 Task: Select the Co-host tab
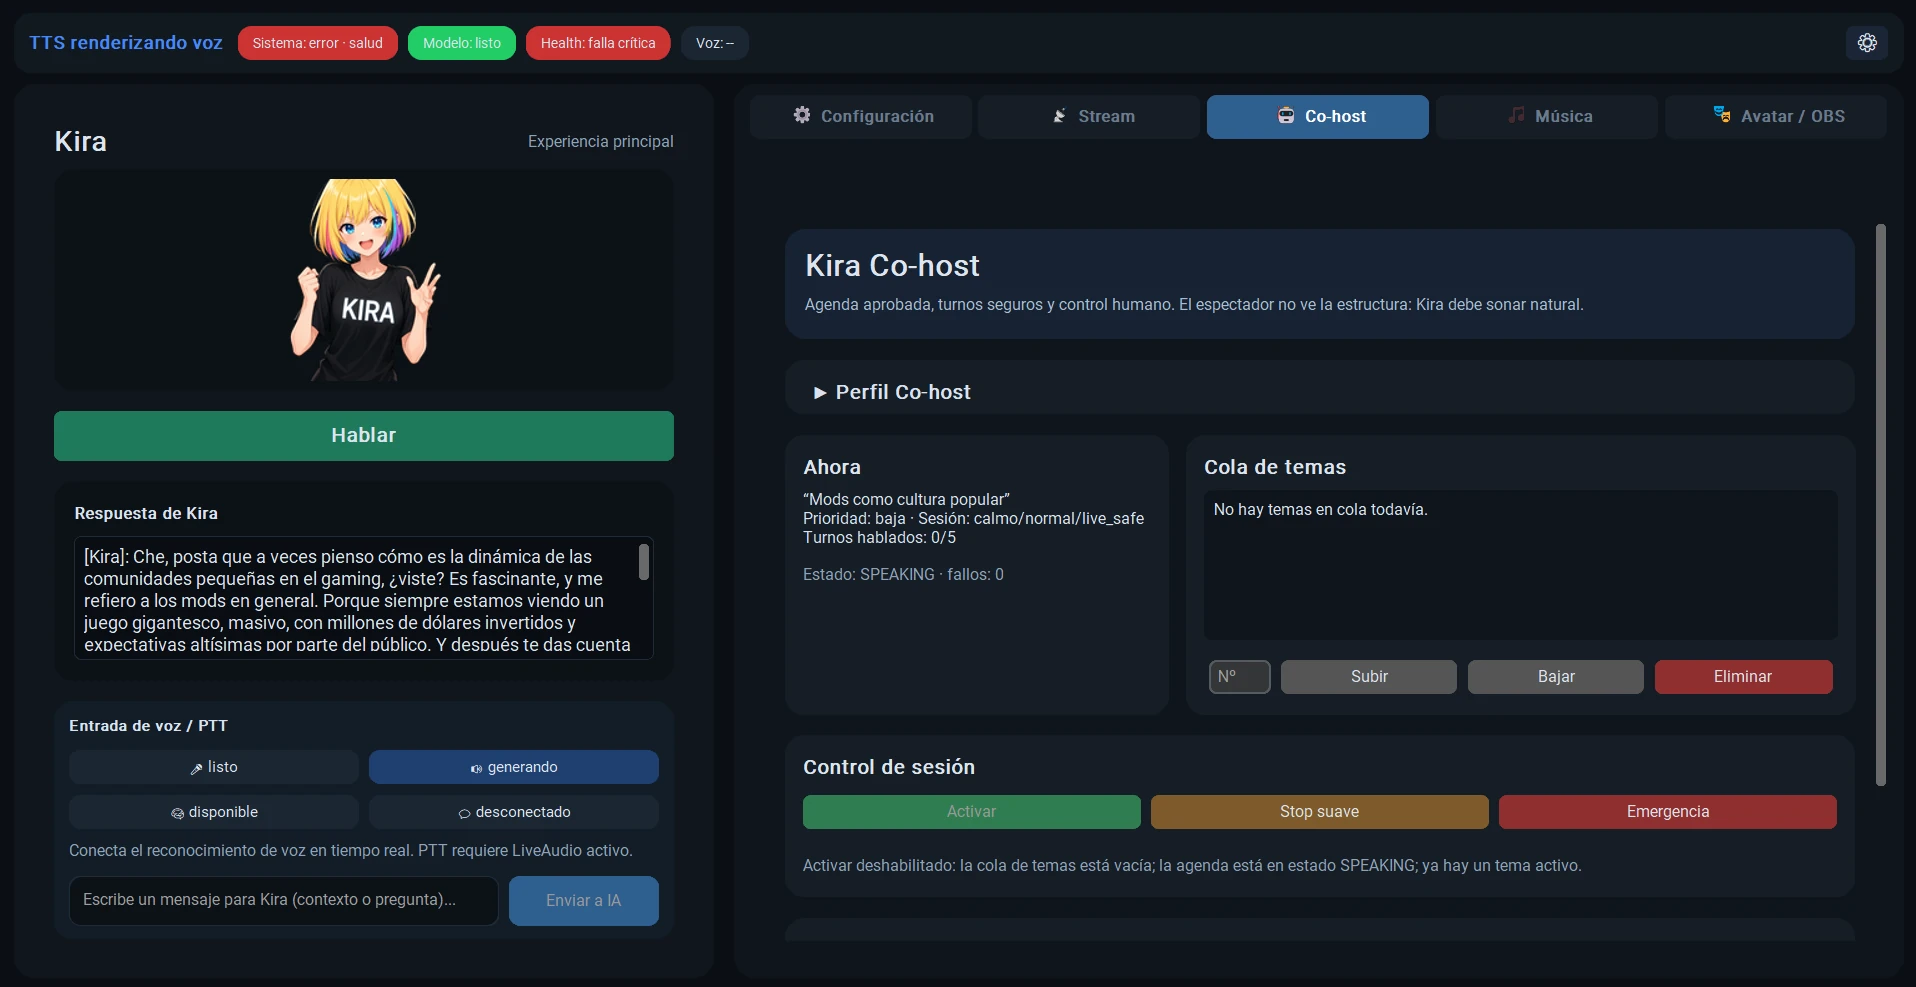point(1318,116)
